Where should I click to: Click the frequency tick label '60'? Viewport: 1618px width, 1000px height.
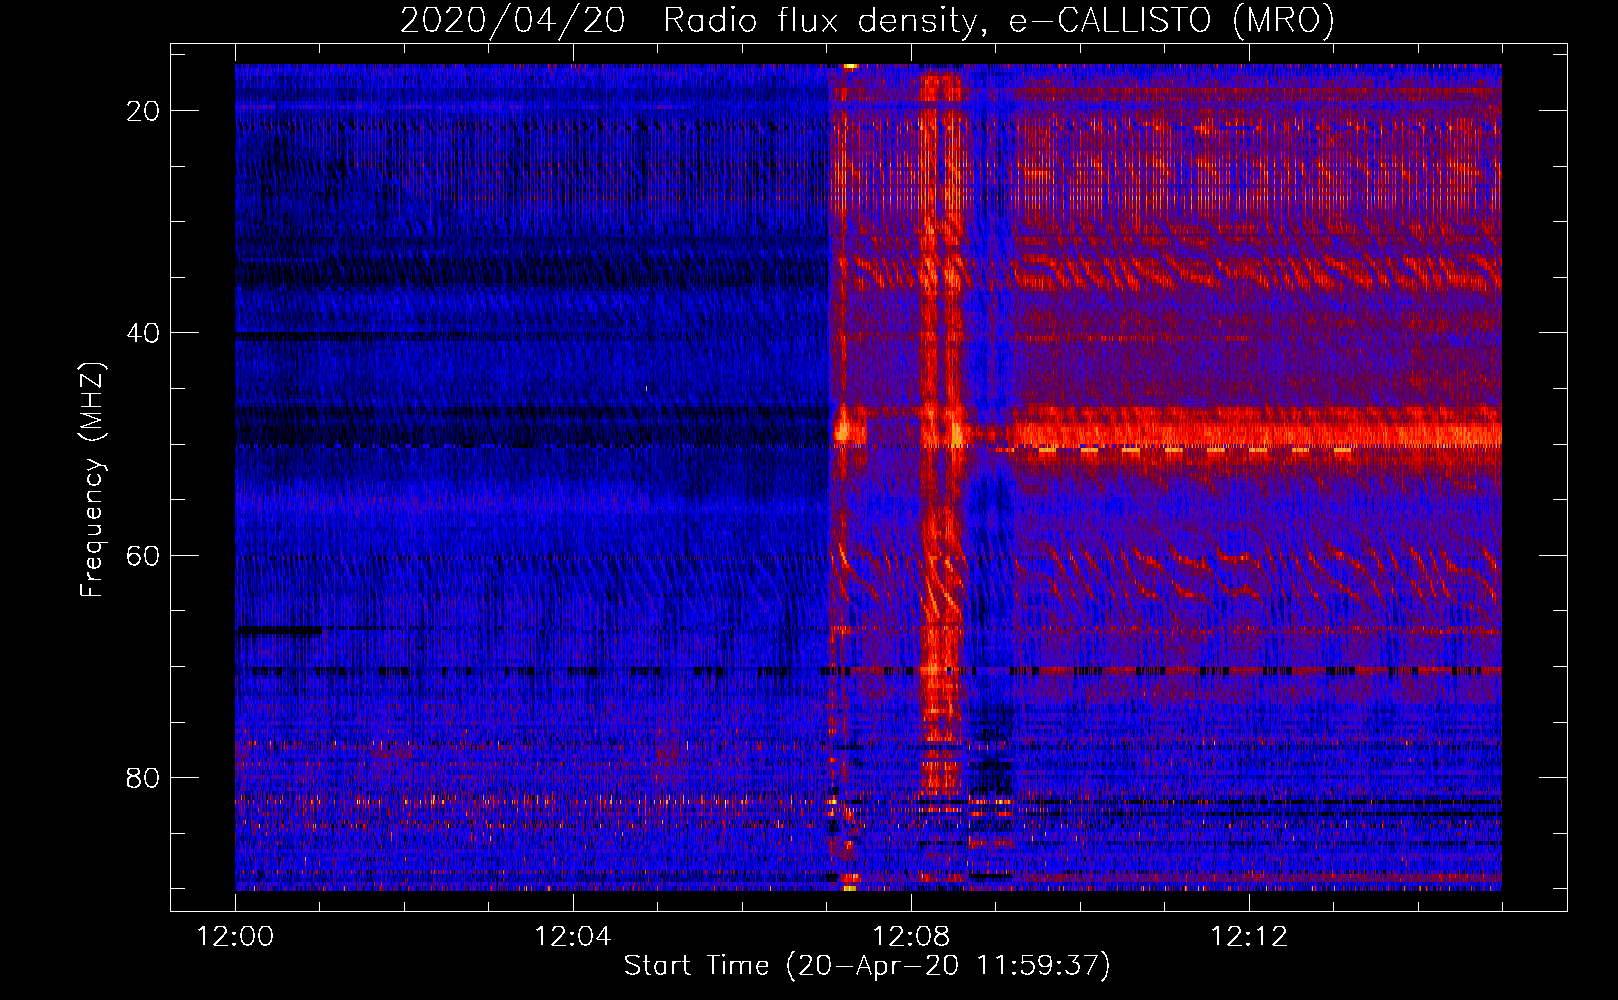point(144,555)
